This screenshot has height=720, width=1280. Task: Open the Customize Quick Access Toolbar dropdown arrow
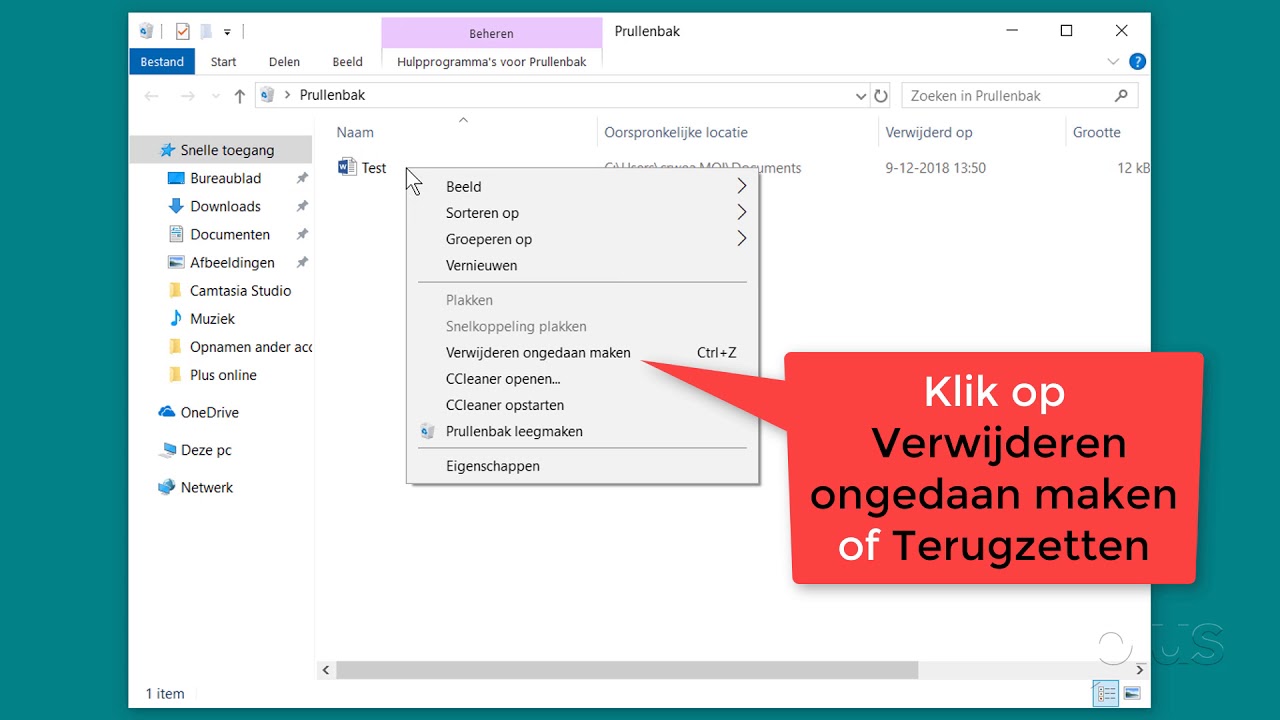coord(227,32)
